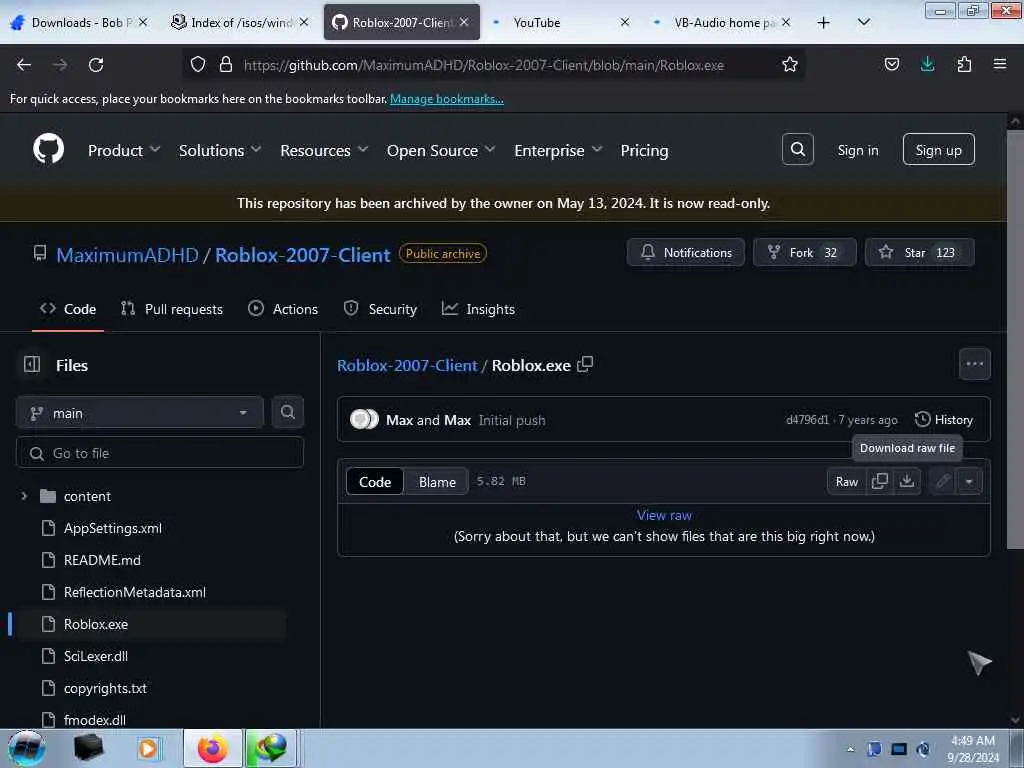1024x768 pixels.
Task: List all tabs with the chevron button
Action: [x=863, y=22]
